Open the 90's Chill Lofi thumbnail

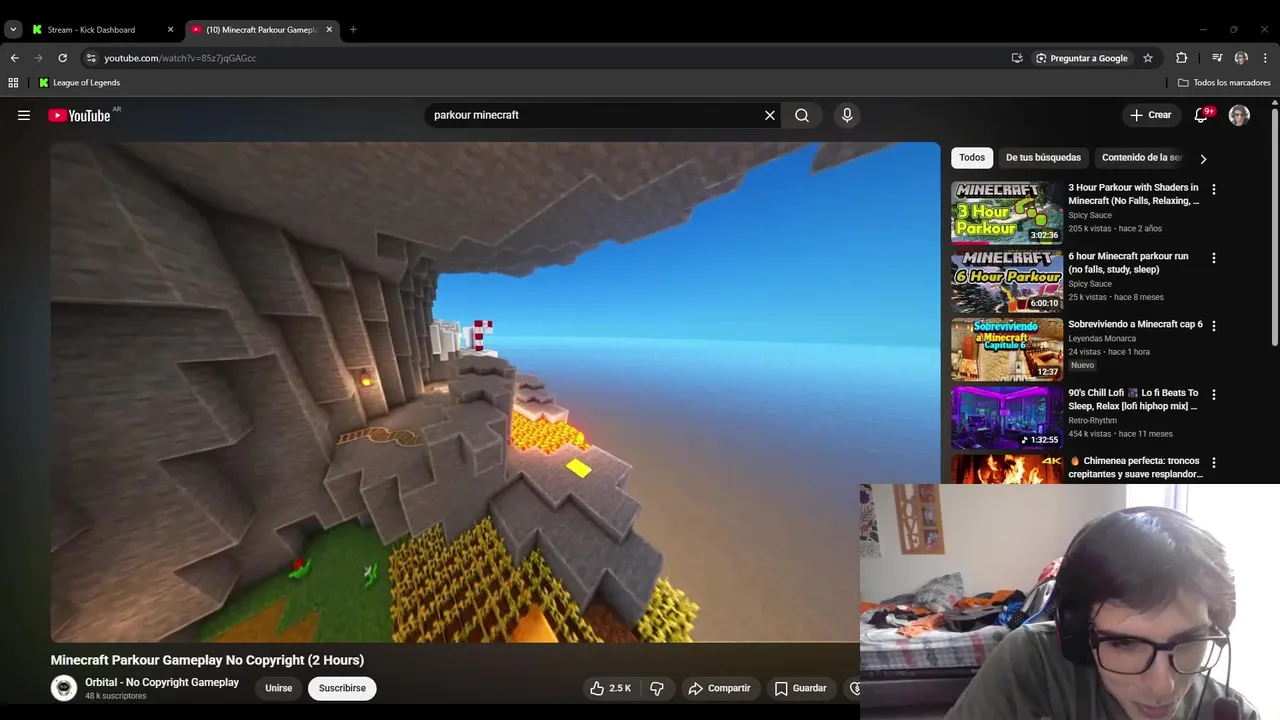click(1006, 418)
